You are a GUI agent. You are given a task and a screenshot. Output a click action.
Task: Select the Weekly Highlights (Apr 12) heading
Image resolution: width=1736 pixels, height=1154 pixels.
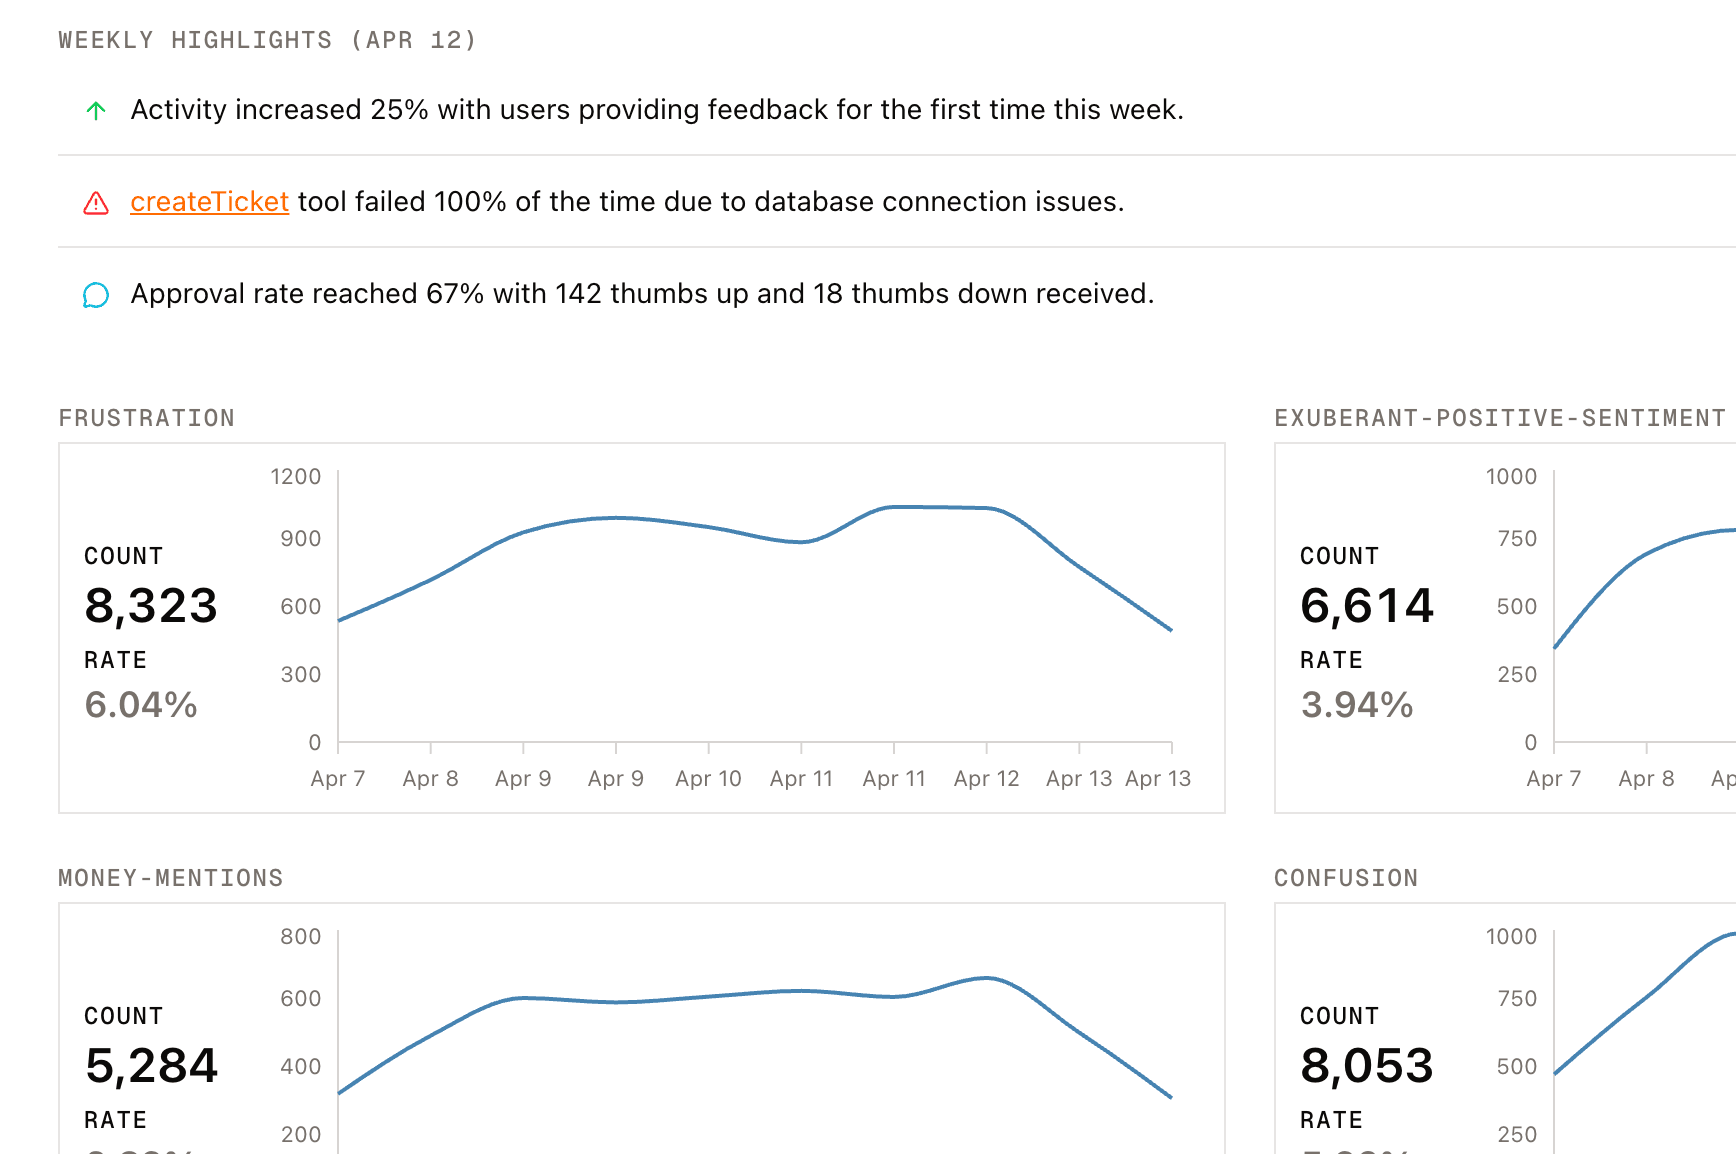(x=267, y=40)
